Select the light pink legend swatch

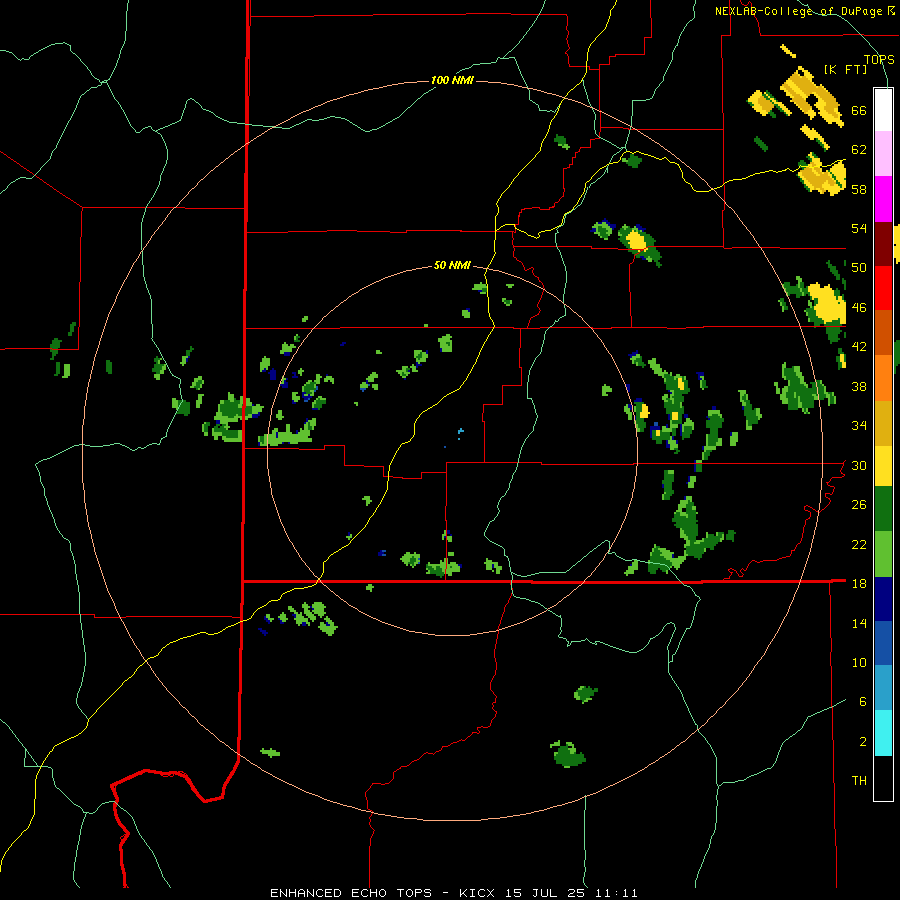pyautogui.click(x=883, y=153)
